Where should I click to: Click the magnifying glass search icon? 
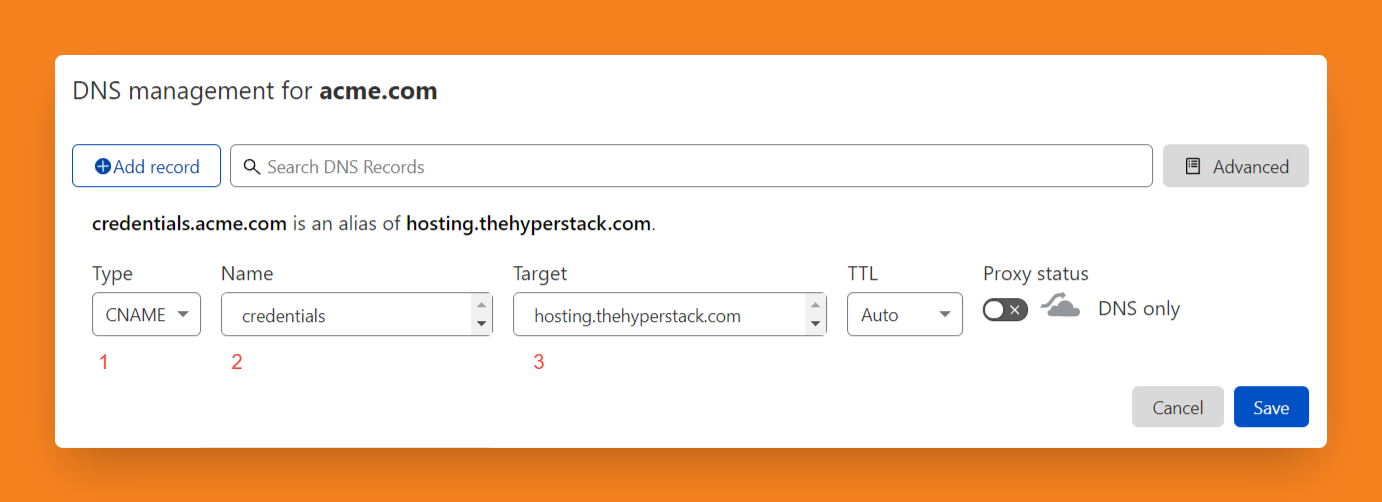click(252, 167)
